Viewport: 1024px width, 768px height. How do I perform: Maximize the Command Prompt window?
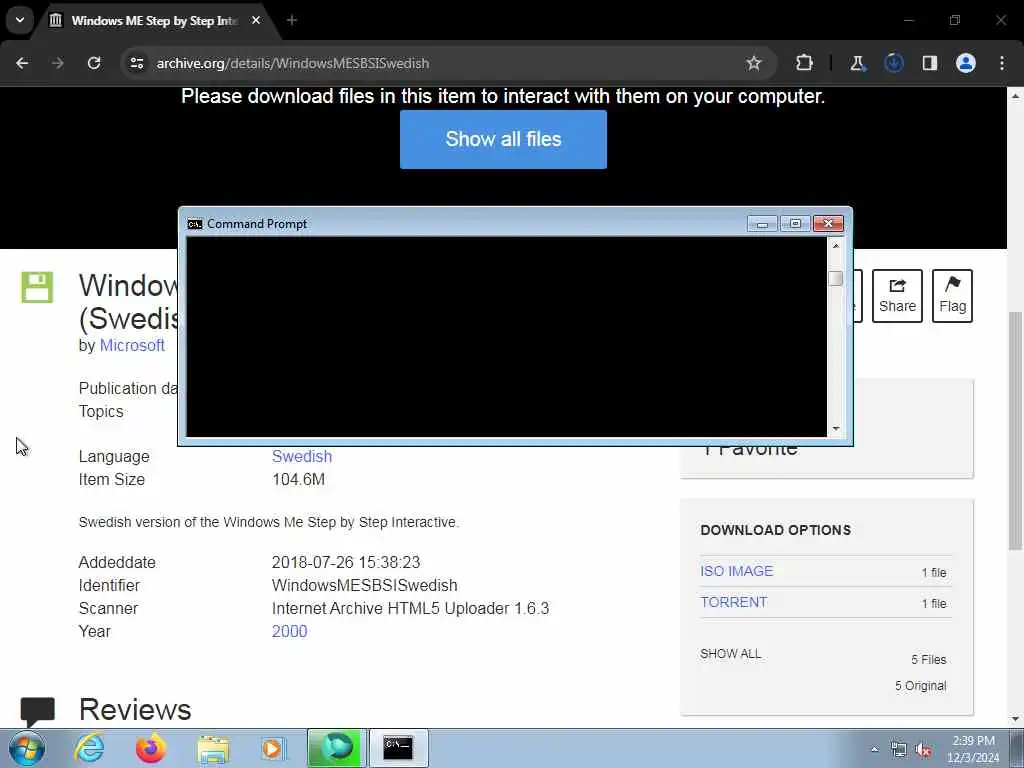click(795, 224)
